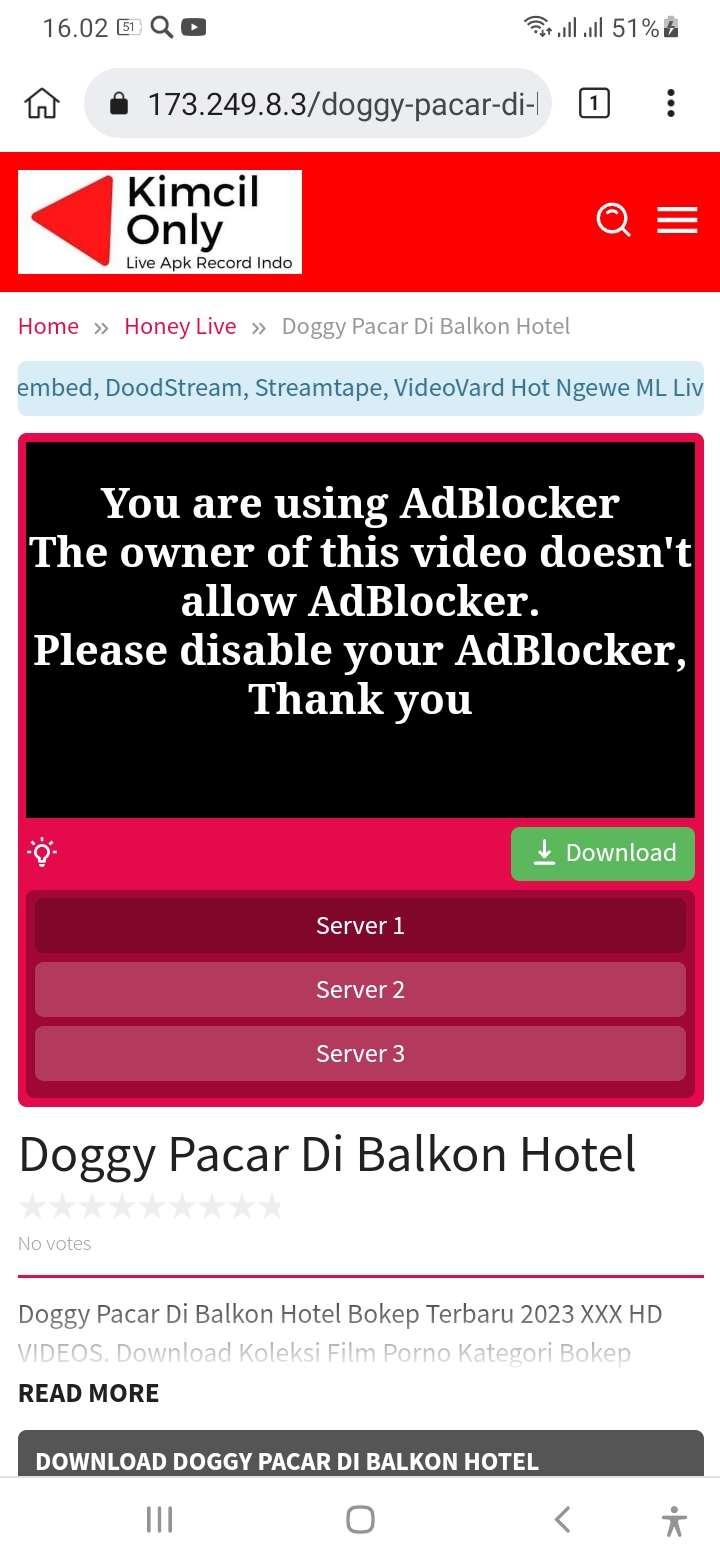Go to the Home breadcrumb link
This screenshot has height=1560, width=720.
click(x=48, y=326)
